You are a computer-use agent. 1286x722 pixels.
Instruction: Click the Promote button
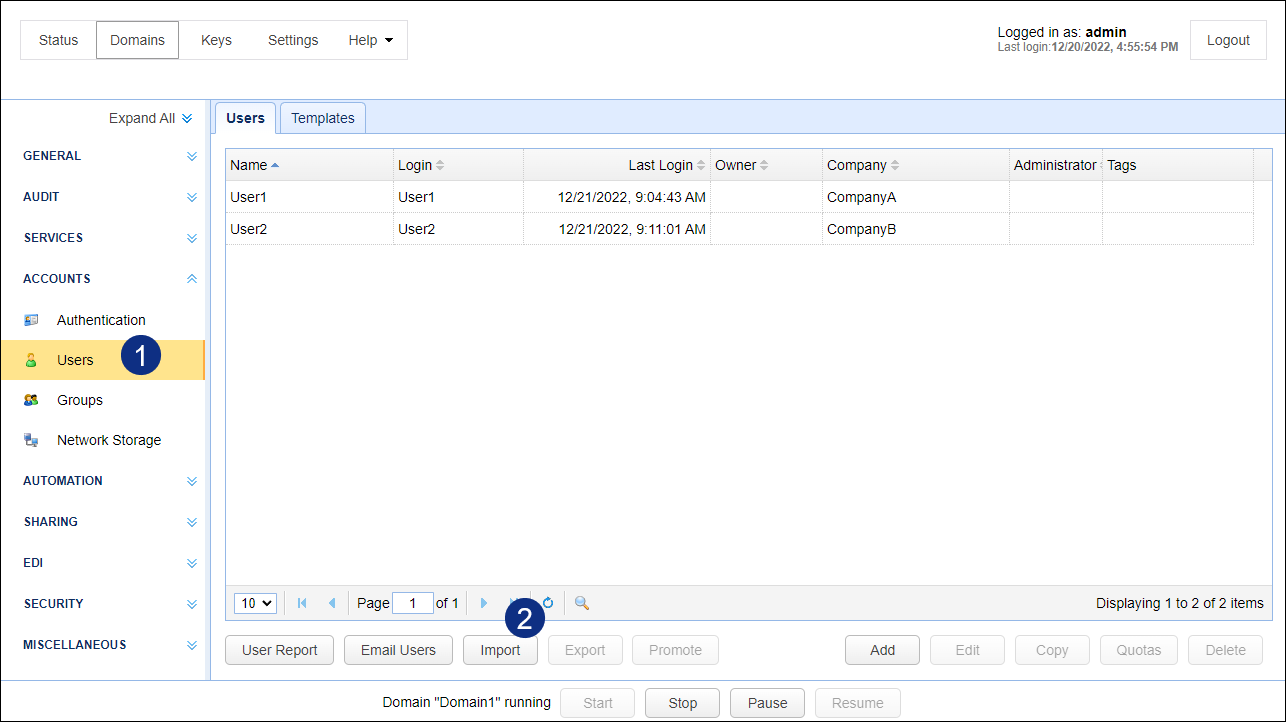[675, 650]
